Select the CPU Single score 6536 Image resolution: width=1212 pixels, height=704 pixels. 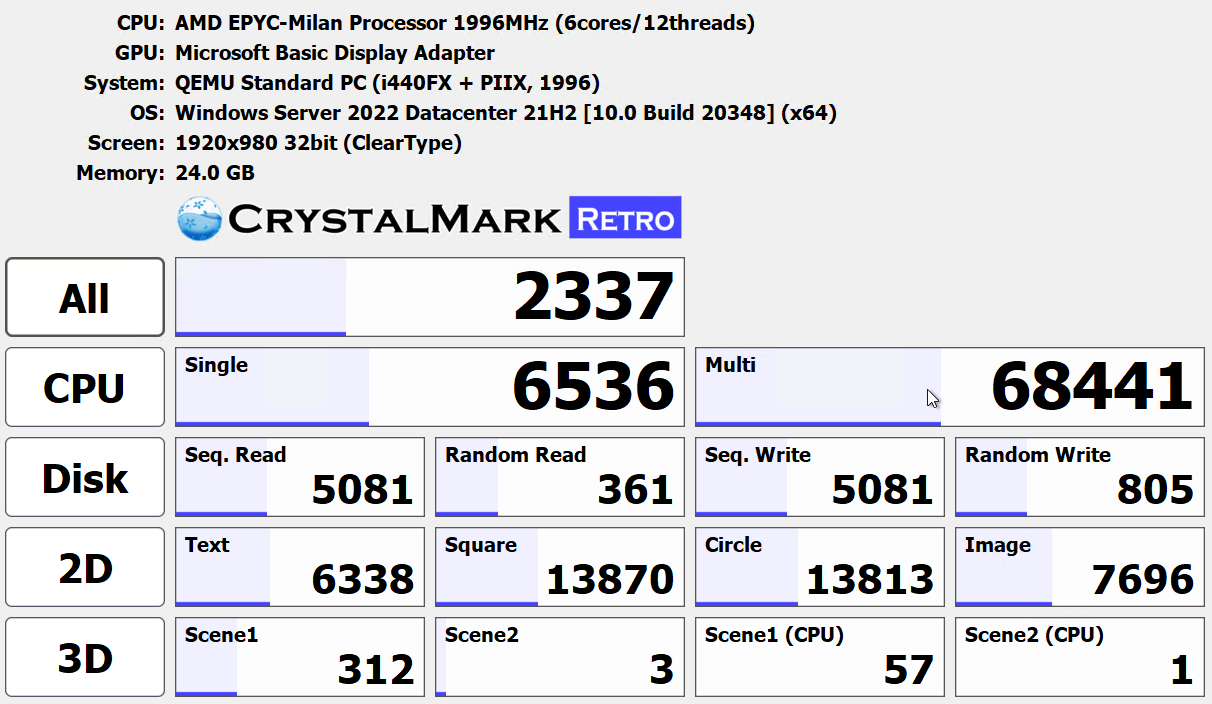point(430,387)
